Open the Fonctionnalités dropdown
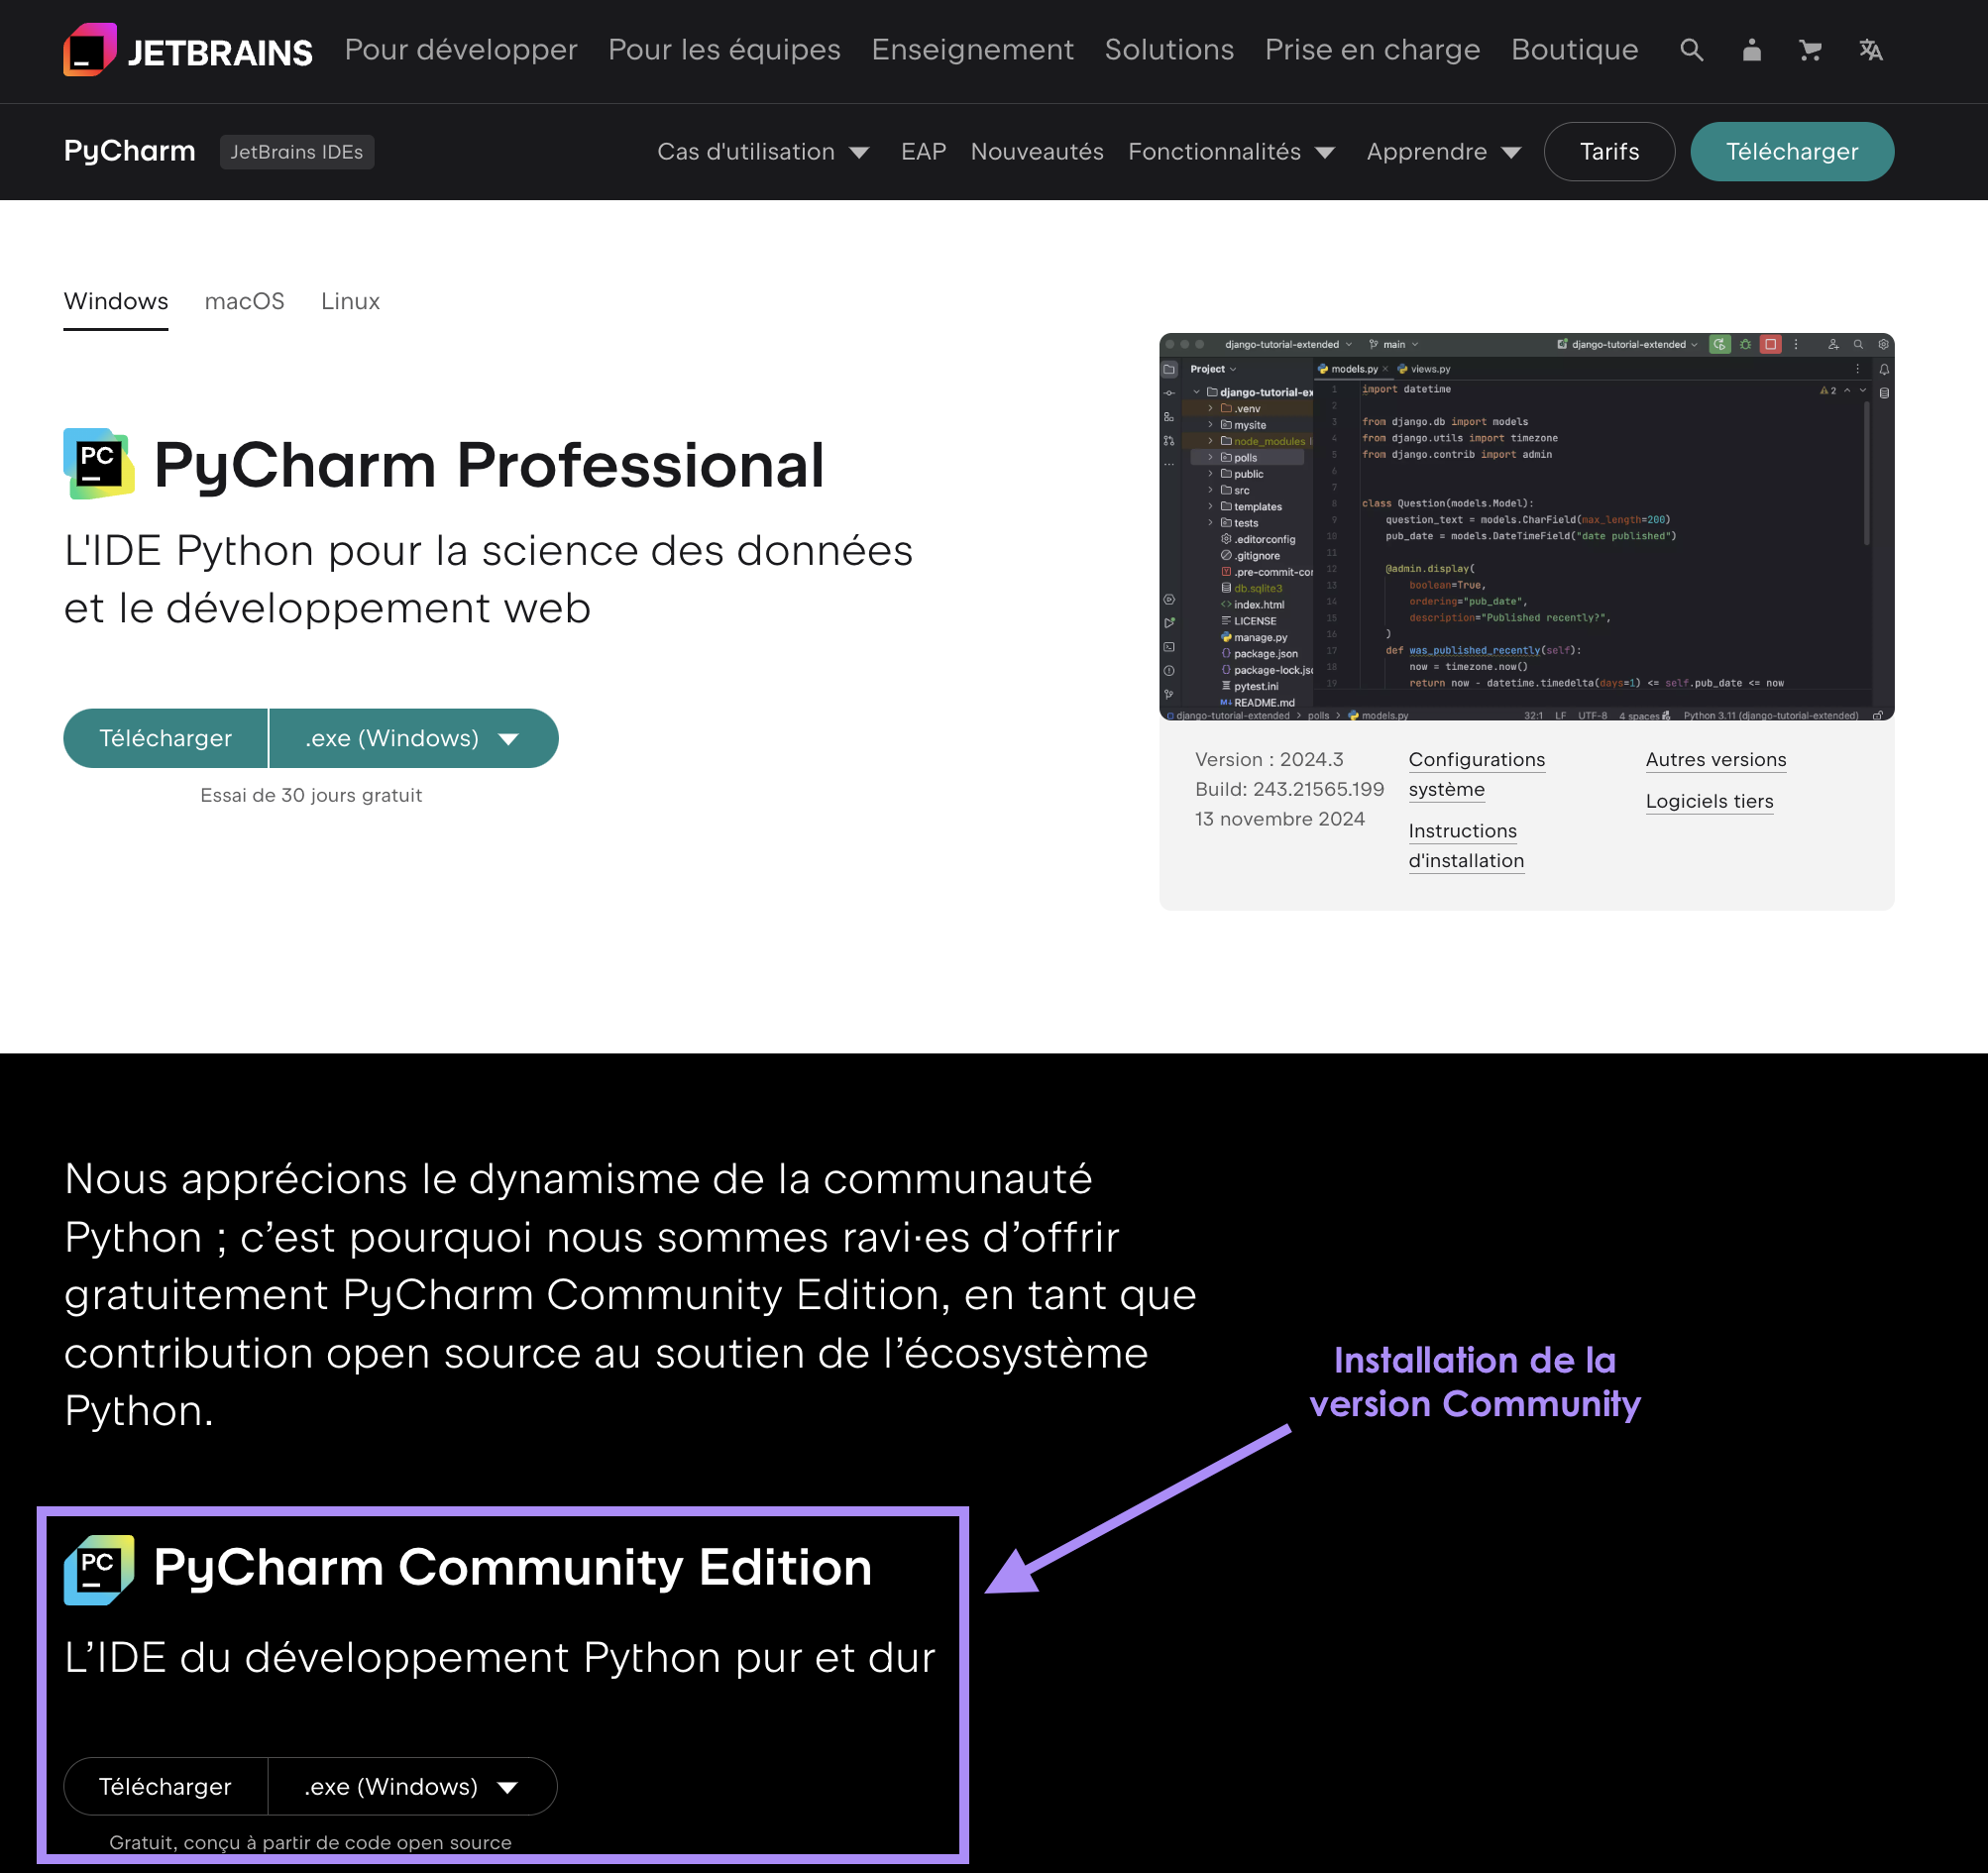This screenshot has height=1873, width=1988. coord(1232,151)
